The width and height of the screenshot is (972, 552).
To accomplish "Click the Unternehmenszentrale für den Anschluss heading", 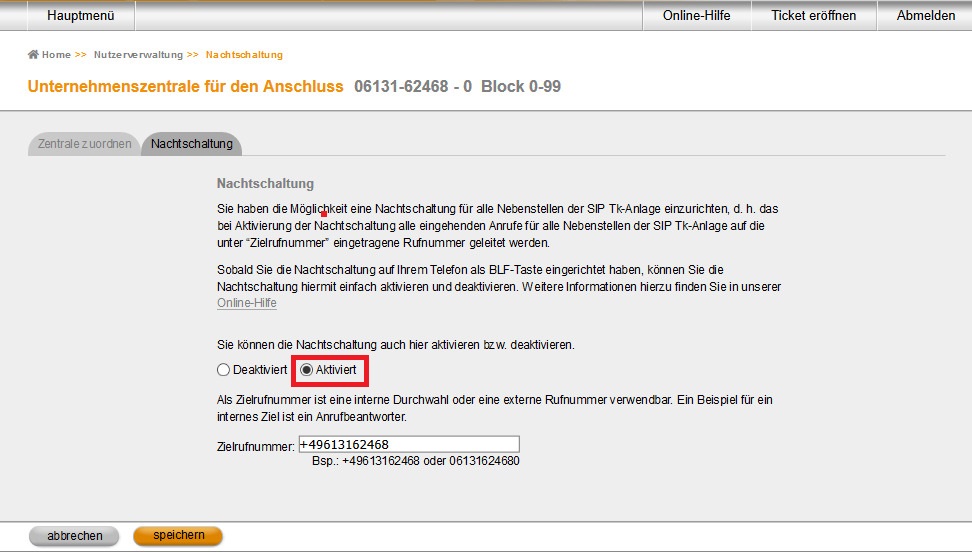I will [185, 86].
